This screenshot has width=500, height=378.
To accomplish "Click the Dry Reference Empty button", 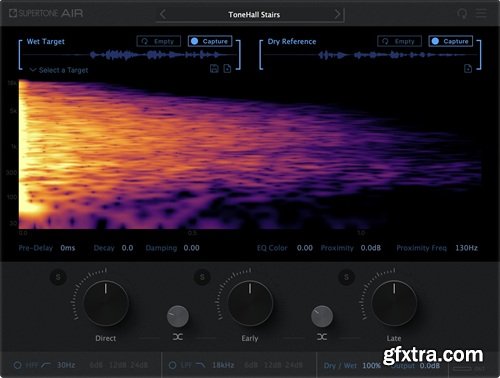I will point(399,41).
